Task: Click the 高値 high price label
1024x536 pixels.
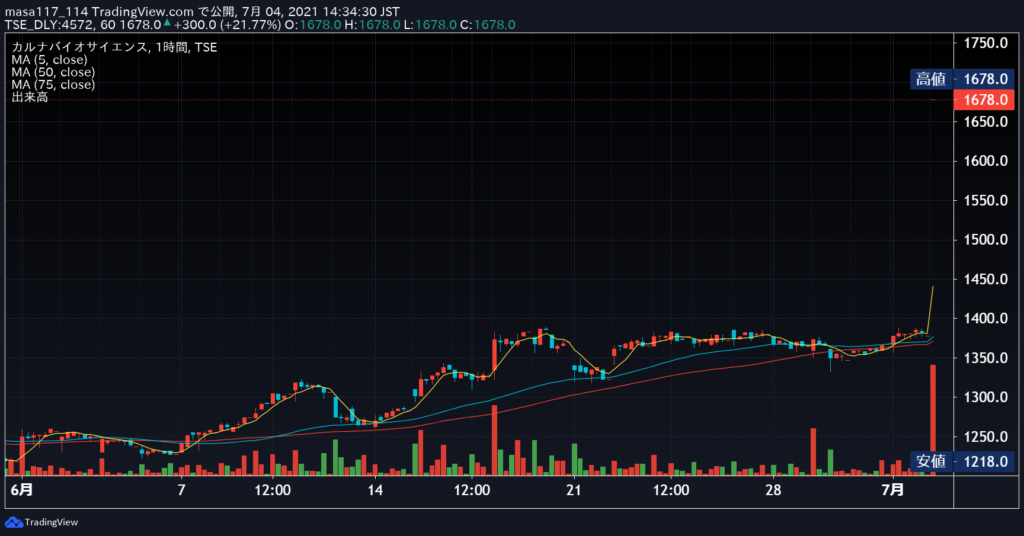Action: pyautogui.click(x=931, y=79)
